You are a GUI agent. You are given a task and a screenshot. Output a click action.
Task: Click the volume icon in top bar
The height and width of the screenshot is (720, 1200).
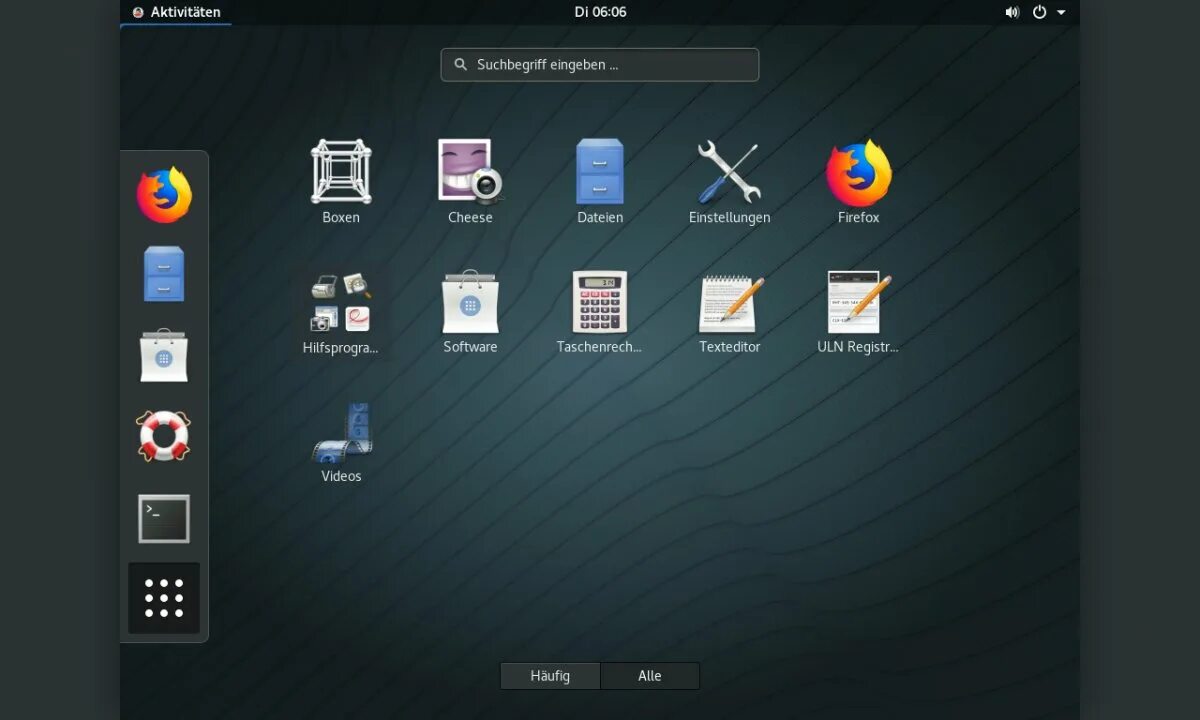pos(1012,12)
